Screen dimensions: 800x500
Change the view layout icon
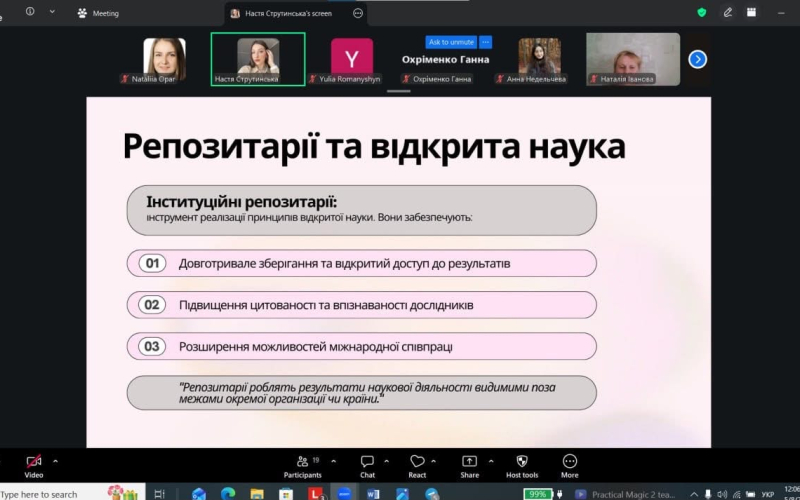pos(752,13)
